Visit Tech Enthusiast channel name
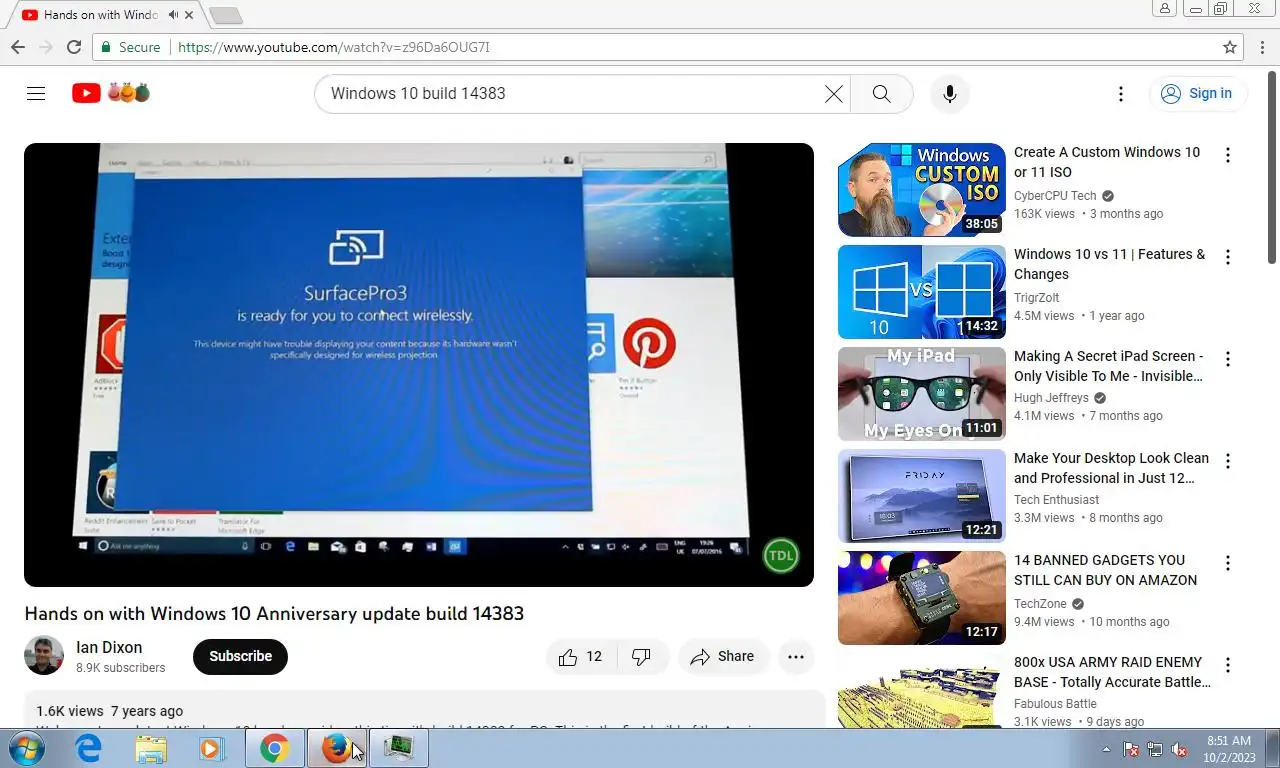The width and height of the screenshot is (1280, 768). point(1056,500)
